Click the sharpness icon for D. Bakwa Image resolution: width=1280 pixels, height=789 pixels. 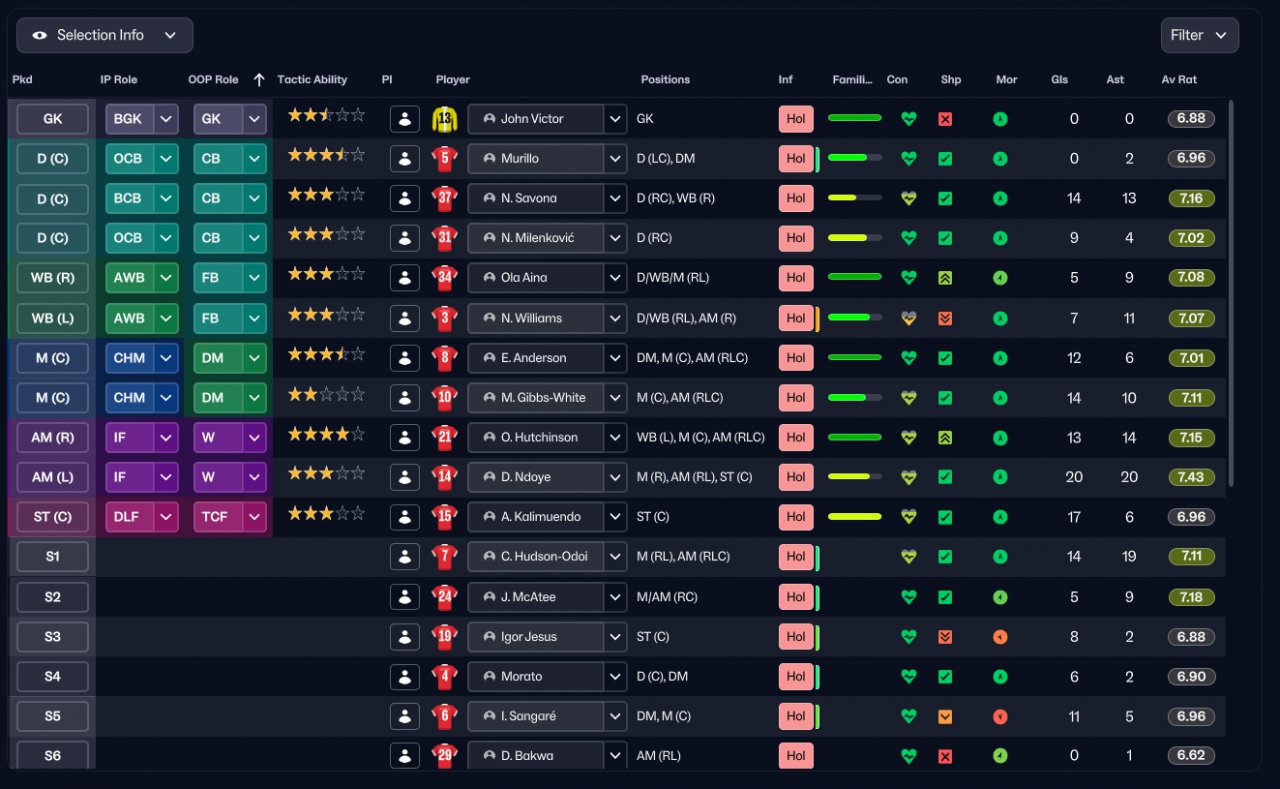[945, 756]
